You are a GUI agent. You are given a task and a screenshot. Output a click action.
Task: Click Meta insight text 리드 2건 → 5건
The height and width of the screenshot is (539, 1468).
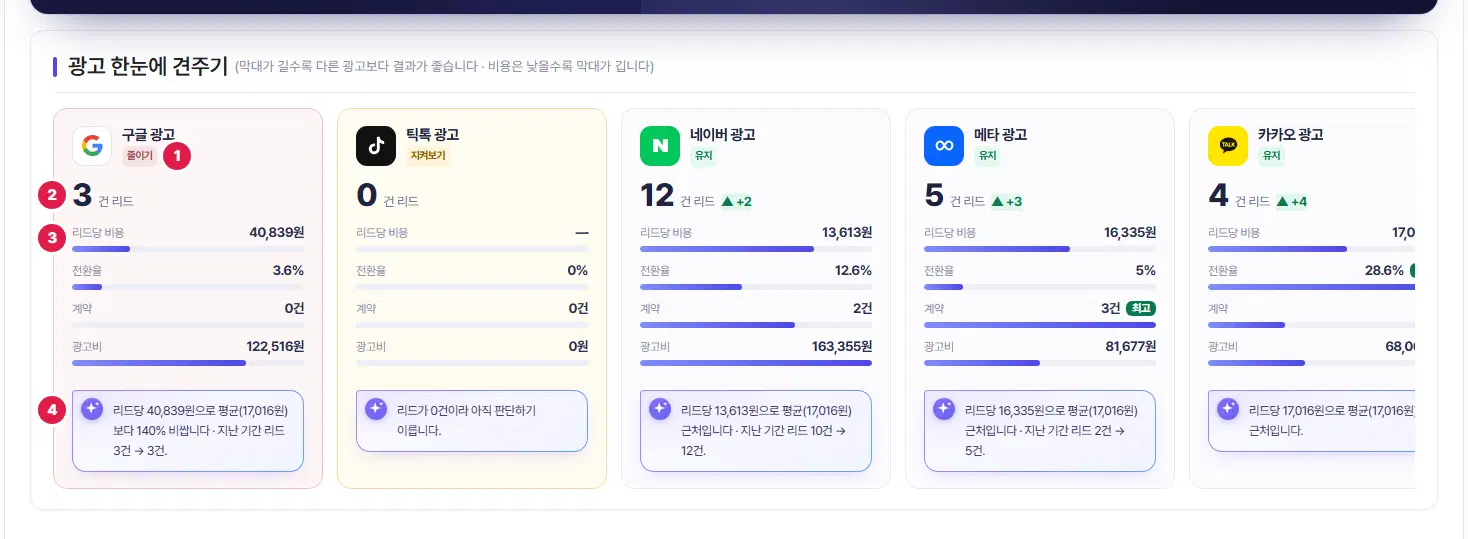[1050, 430]
